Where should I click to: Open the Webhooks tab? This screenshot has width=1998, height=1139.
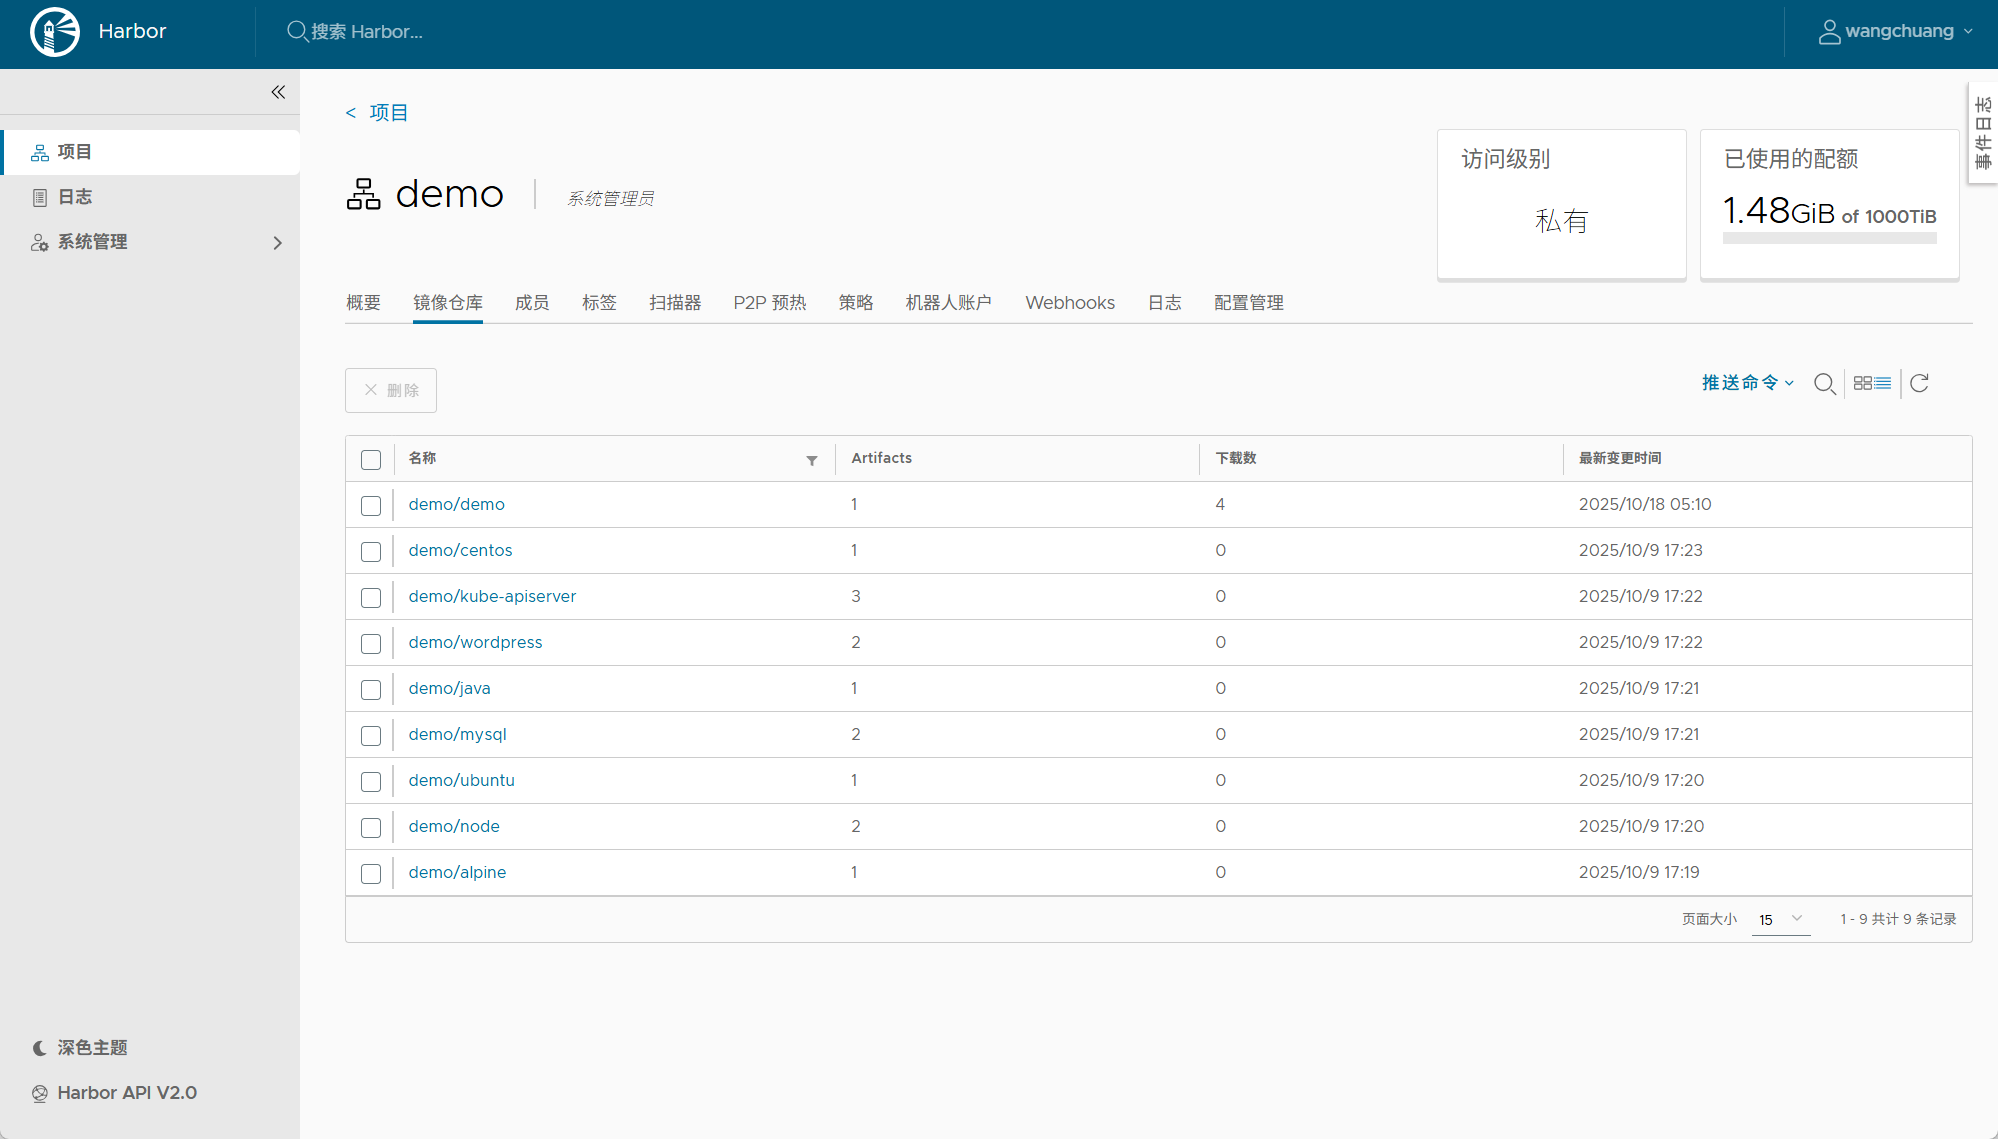(x=1069, y=303)
